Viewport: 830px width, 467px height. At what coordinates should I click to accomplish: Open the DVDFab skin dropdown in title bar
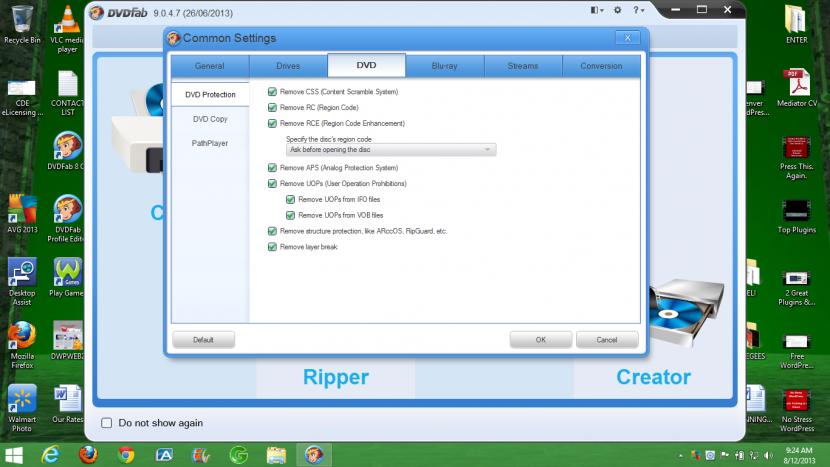(597, 10)
